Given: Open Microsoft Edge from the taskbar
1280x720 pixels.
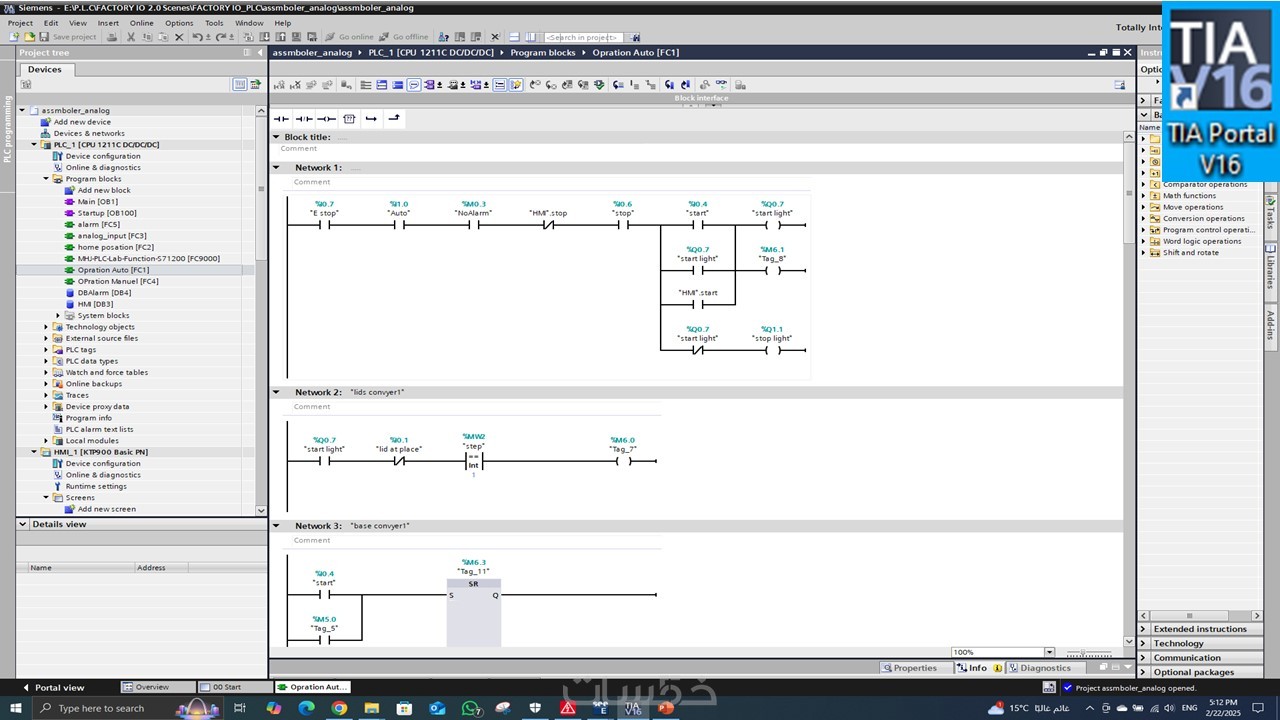Looking at the screenshot, I should pyautogui.click(x=306, y=708).
